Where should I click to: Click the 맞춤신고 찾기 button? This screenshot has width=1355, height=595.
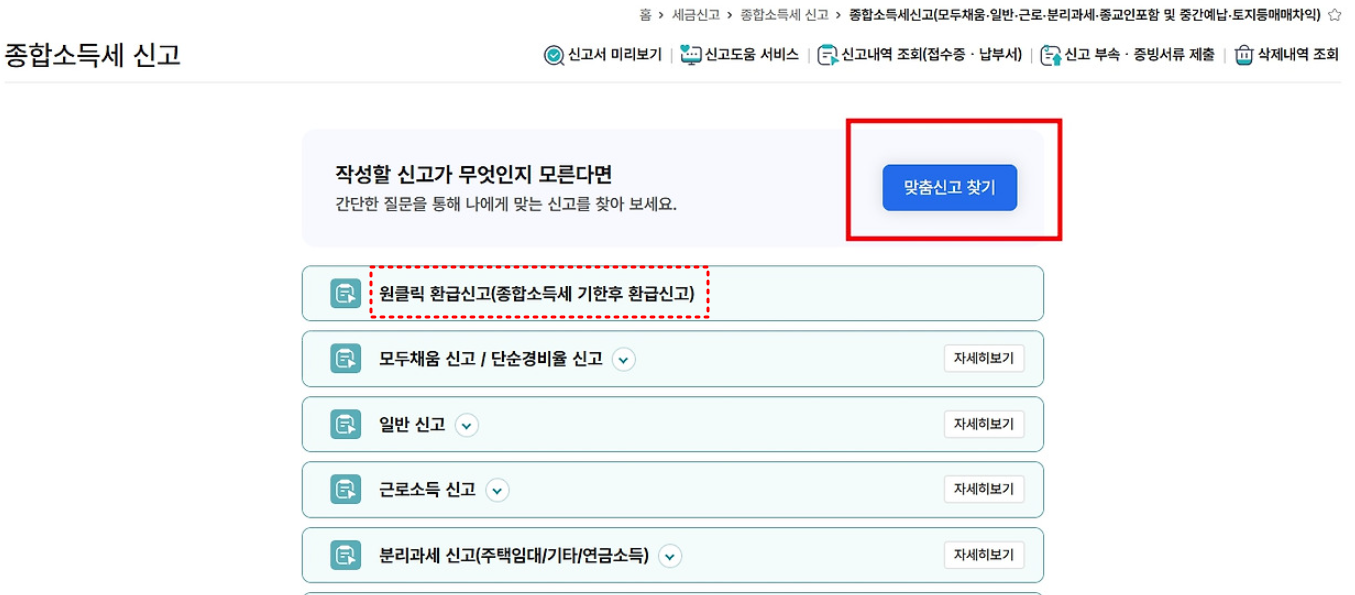(949, 187)
